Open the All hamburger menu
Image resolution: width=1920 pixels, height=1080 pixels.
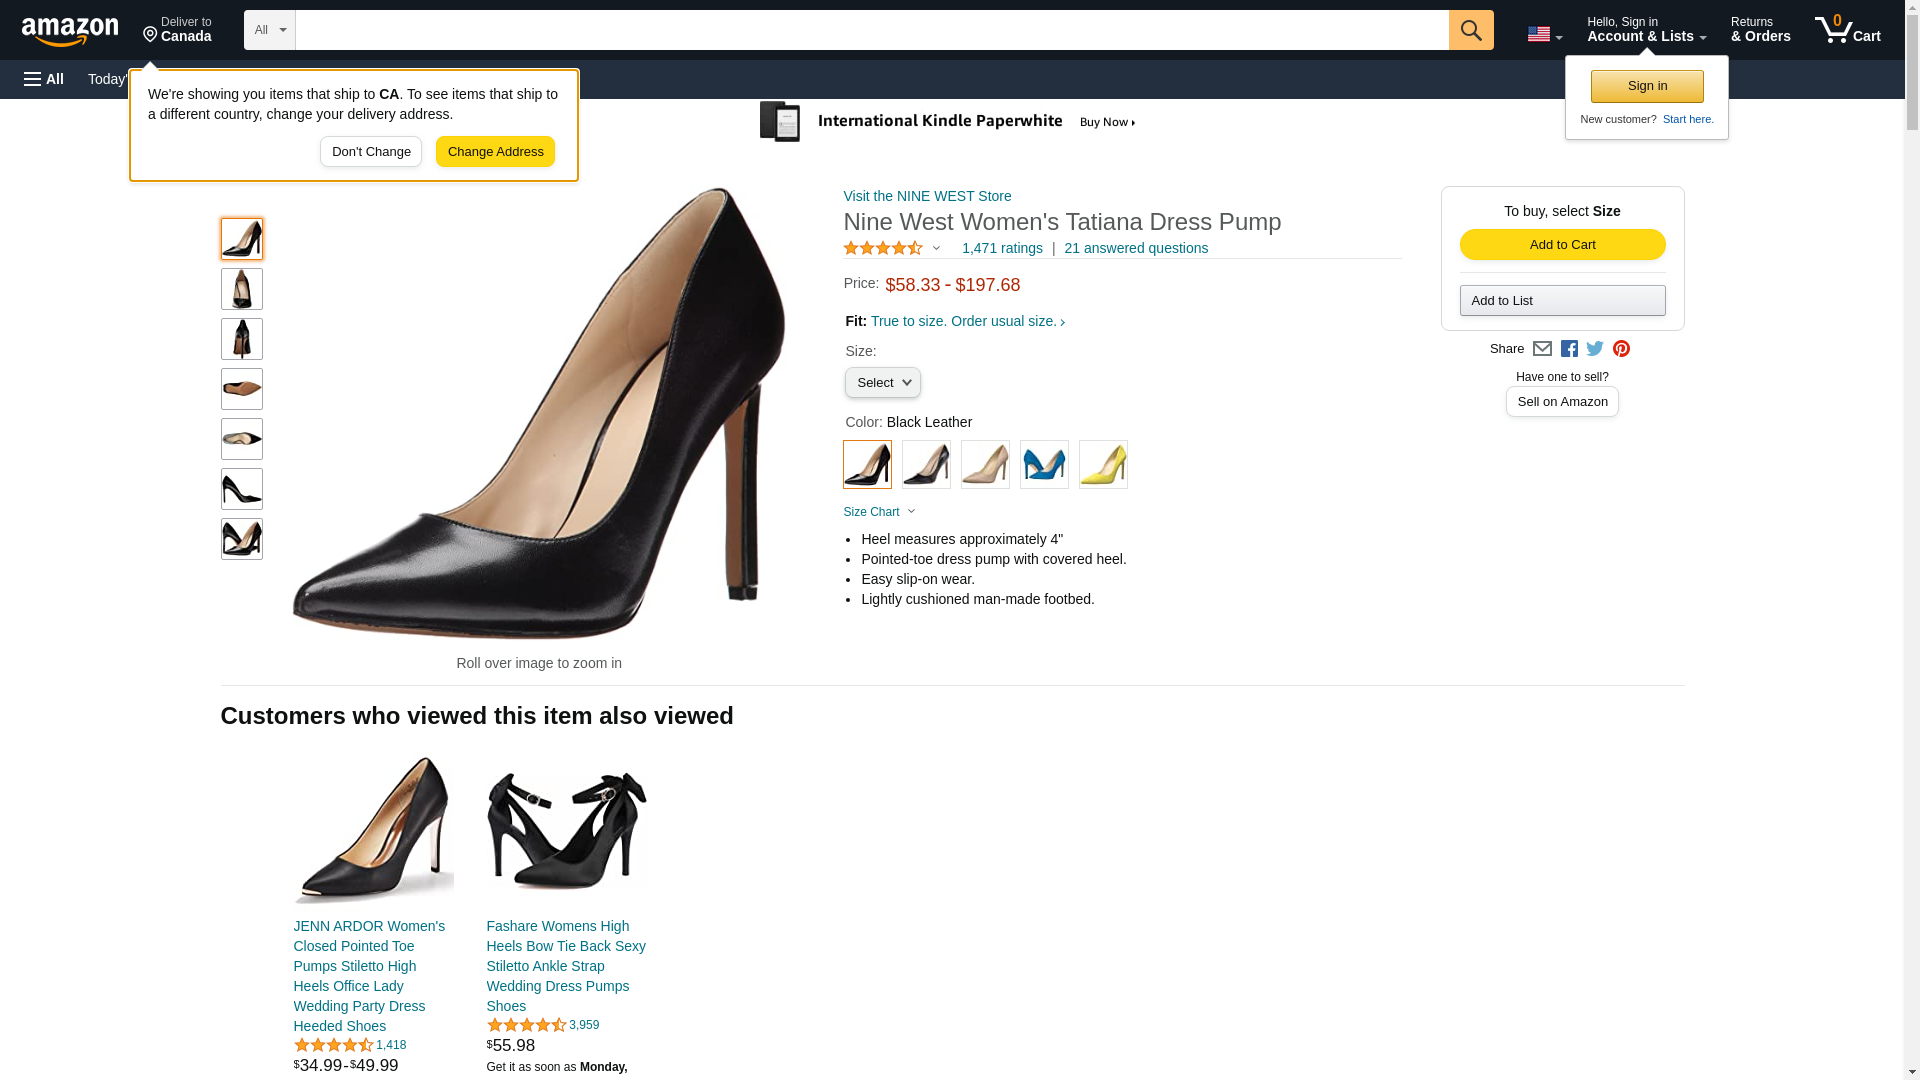(x=44, y=79)
